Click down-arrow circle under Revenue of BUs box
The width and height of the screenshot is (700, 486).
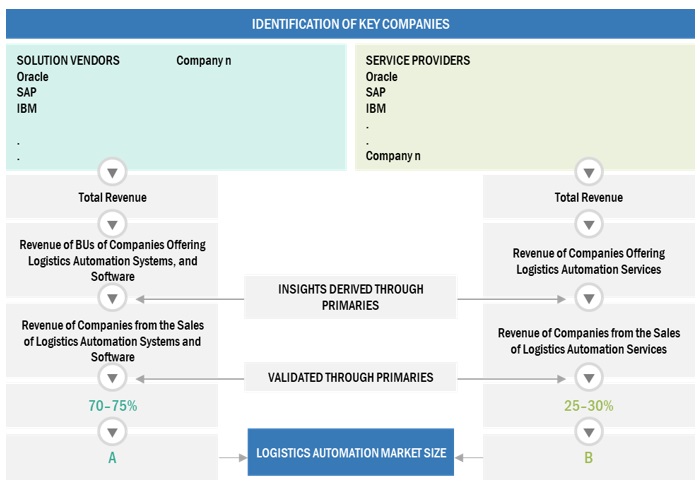tap(112, 297)
